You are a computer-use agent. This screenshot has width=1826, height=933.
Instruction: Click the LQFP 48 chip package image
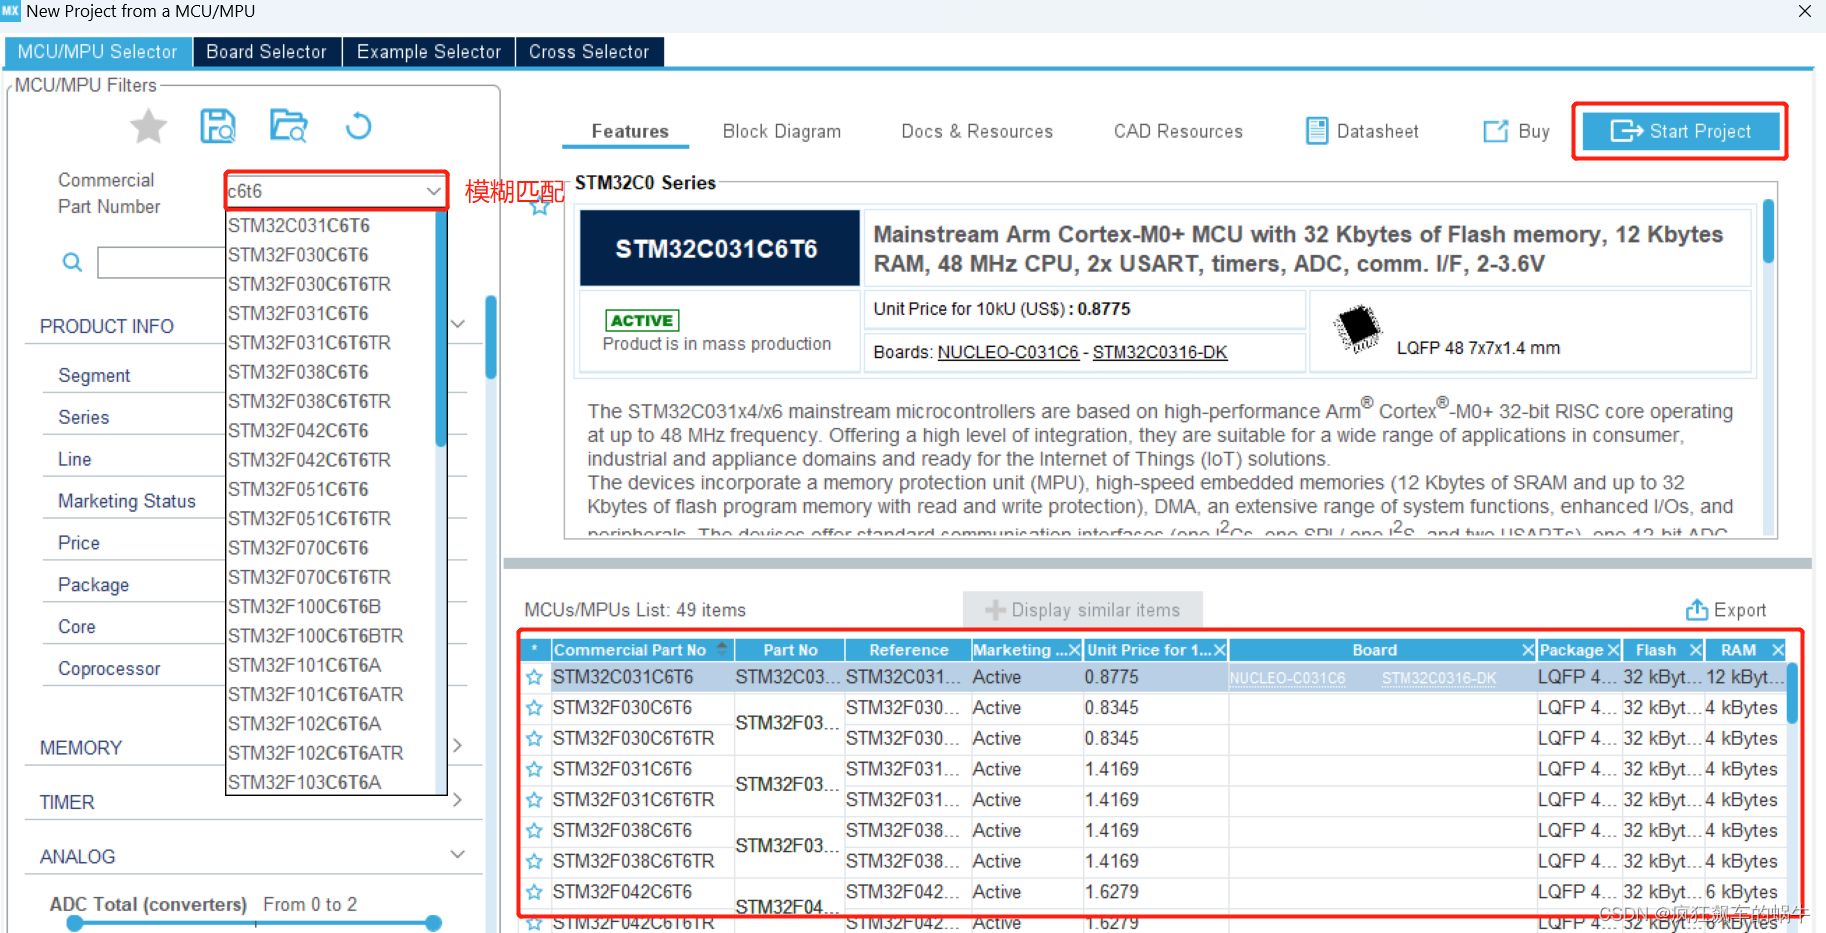pos(1358,328)
